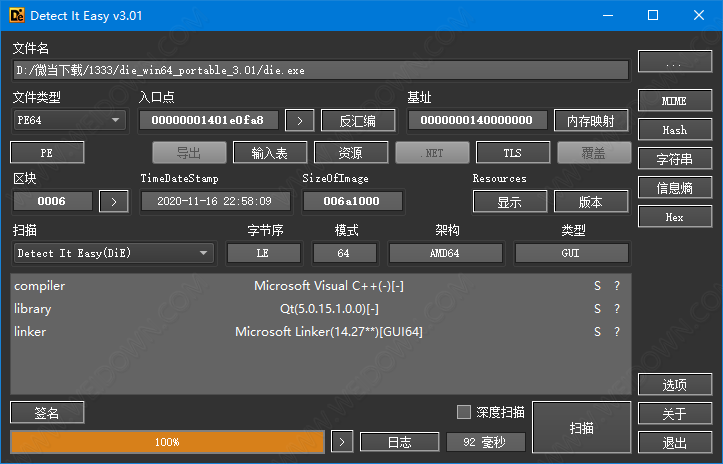
Task: Open the 信息熵 entropy view
Action: point(675,188)
